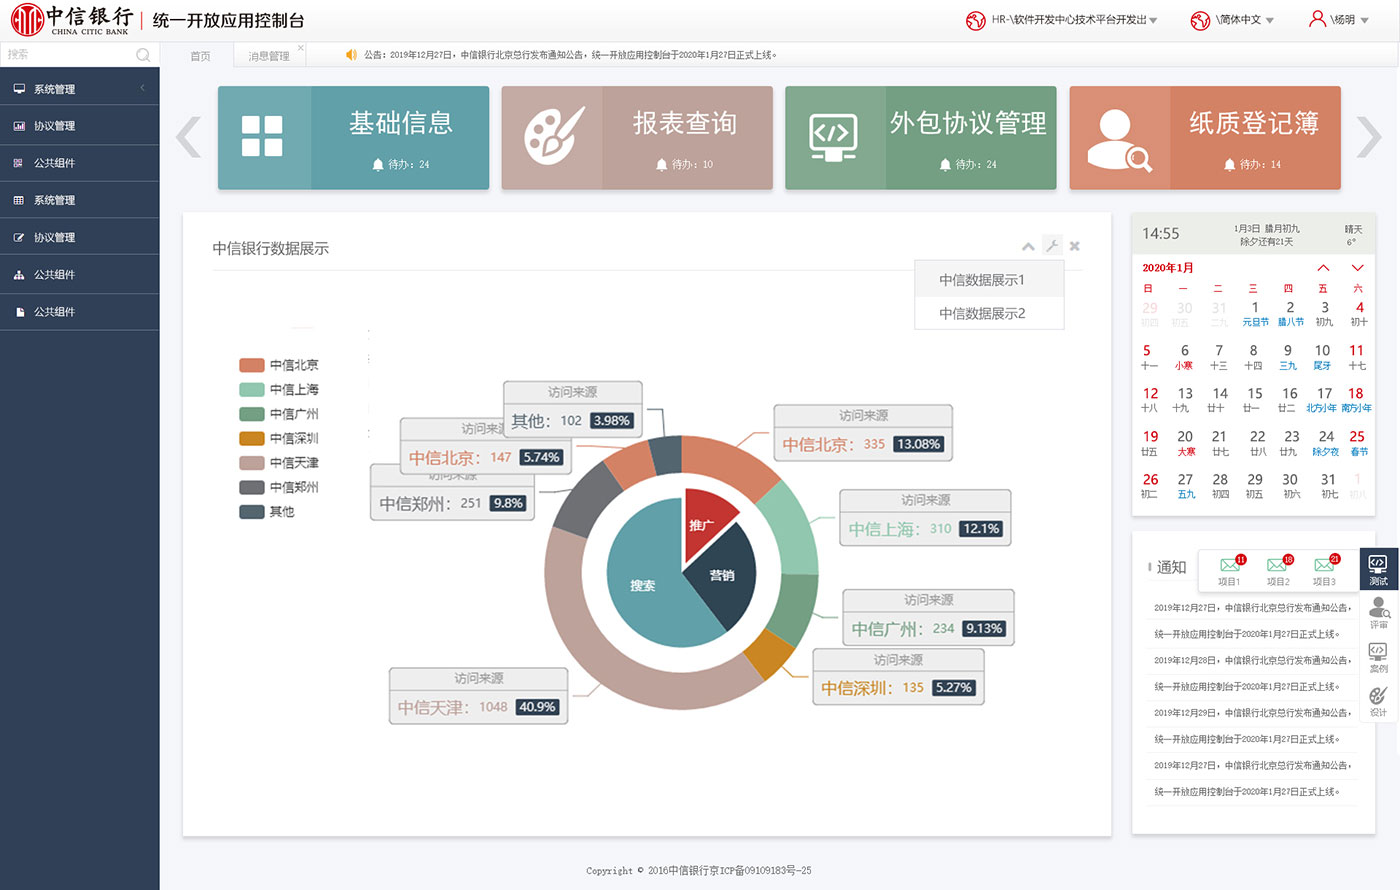The image size is (1400, 890).
Task: Expand the 杨明 user account menu
Action: pos(1339,20)
